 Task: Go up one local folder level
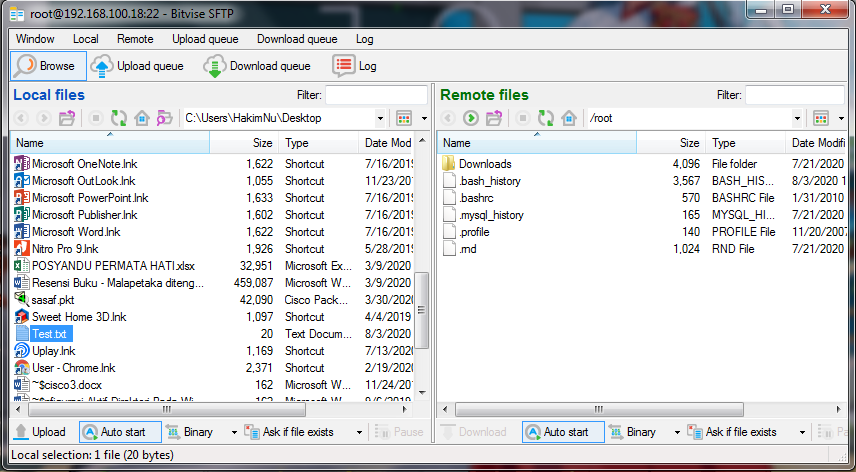pyautogui.click(x=67, y=118)
